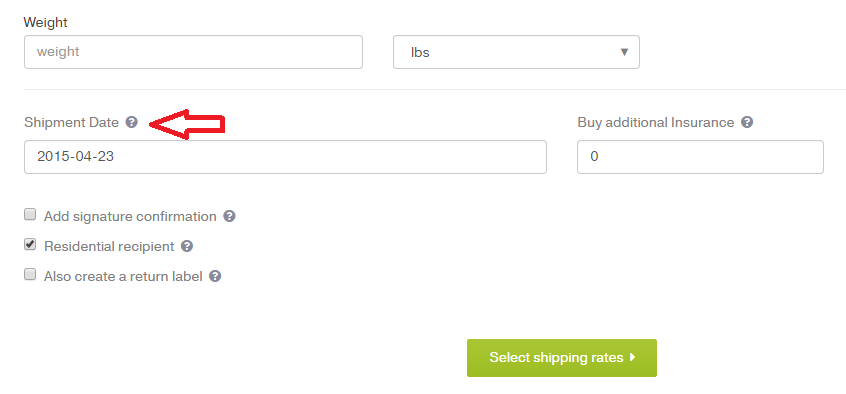Screen dimensions: 846x394
Task: Click the Add signature confirmation label text
Action: 130,216
